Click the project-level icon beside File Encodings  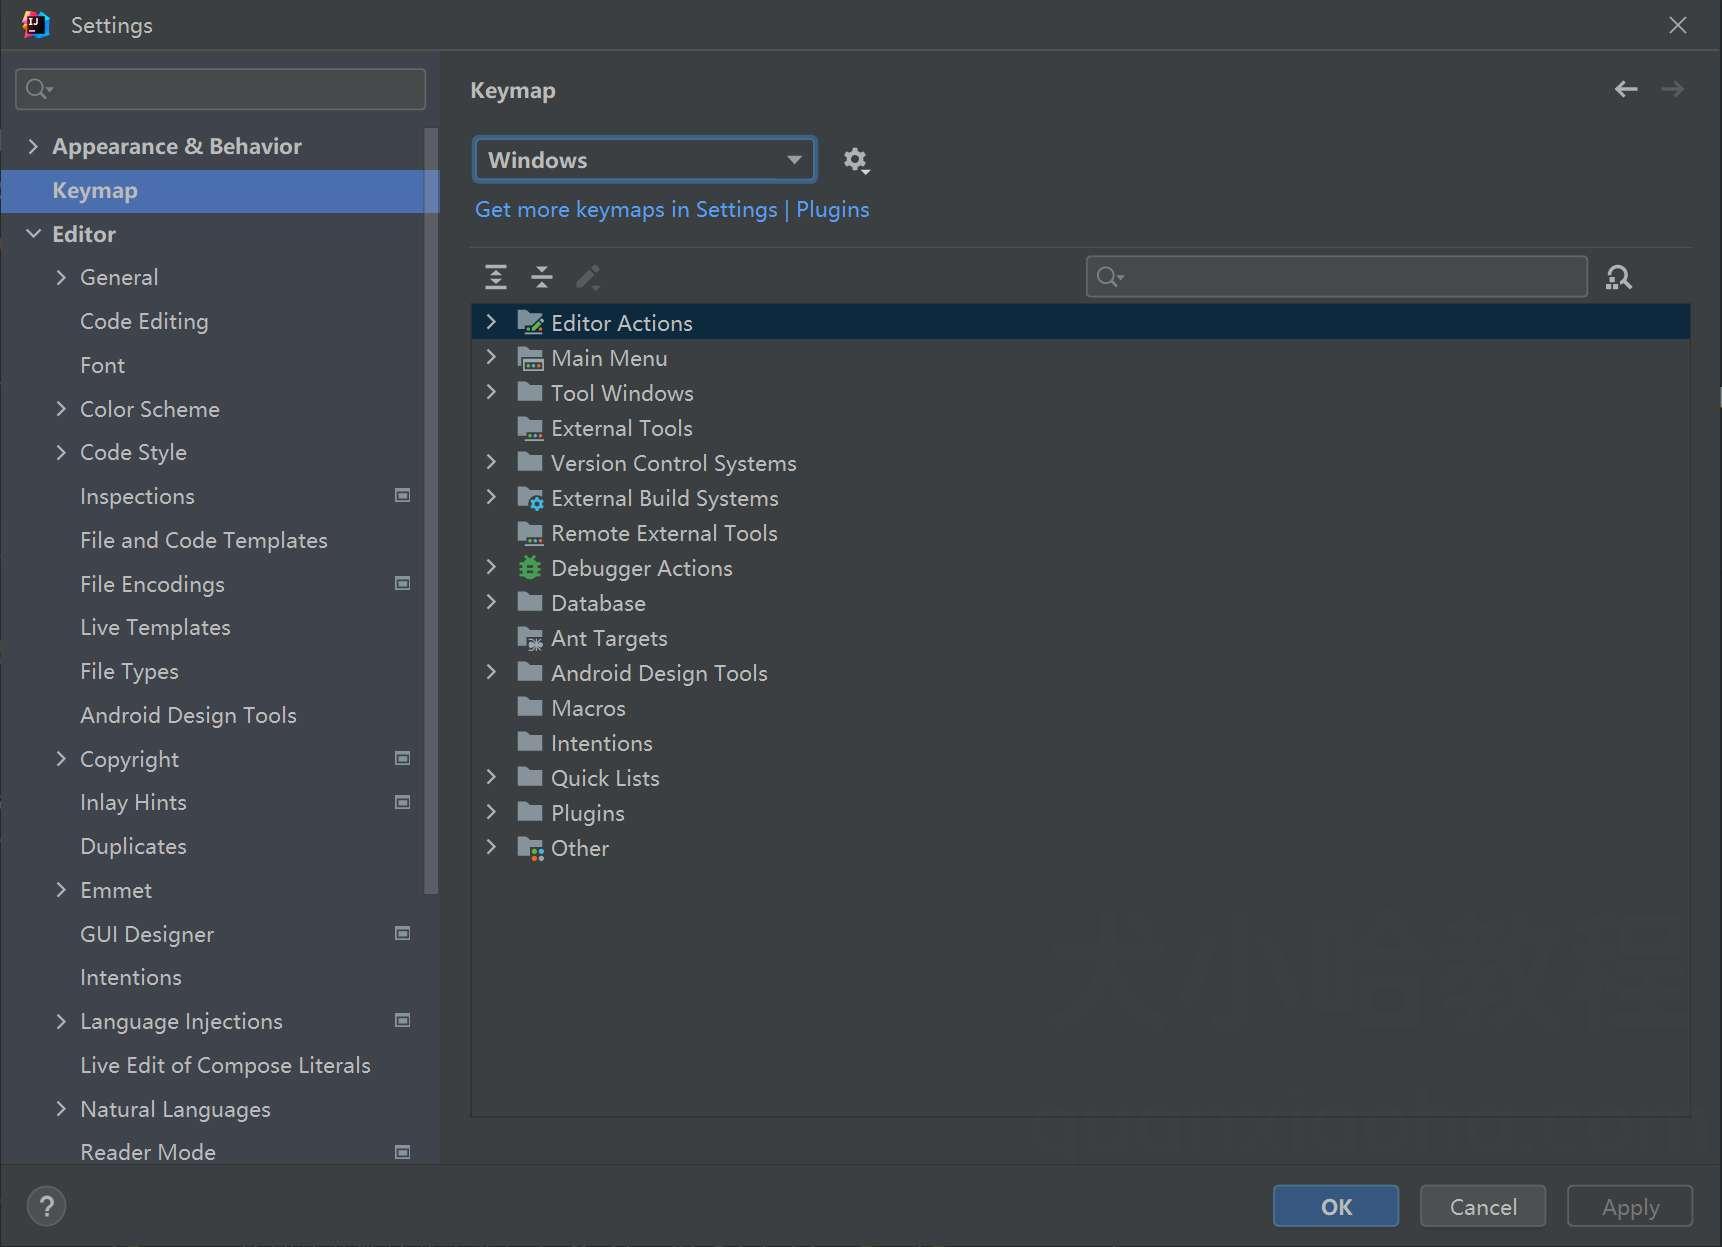click(403, 583)
